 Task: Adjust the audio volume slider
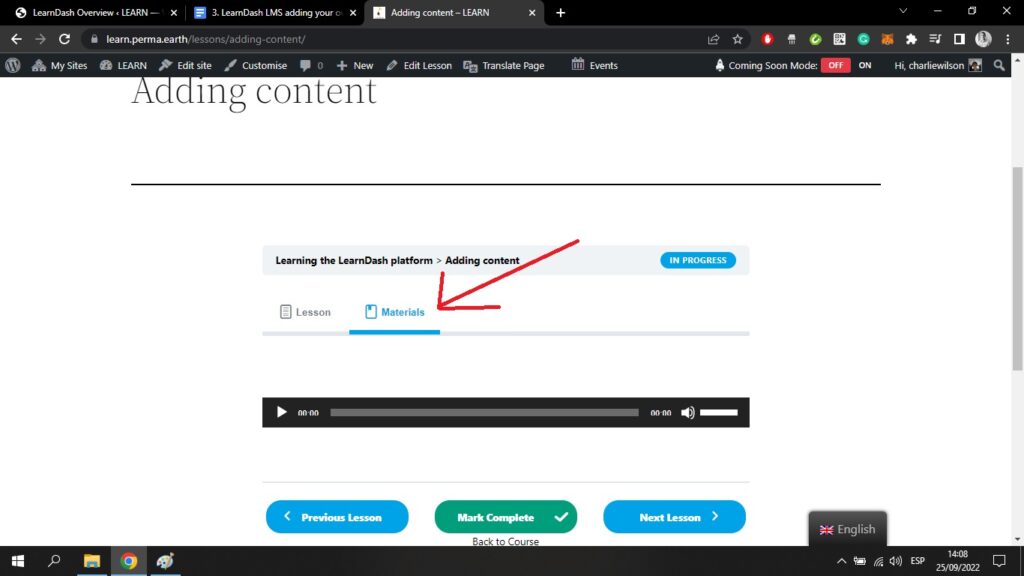coord(718,412)
